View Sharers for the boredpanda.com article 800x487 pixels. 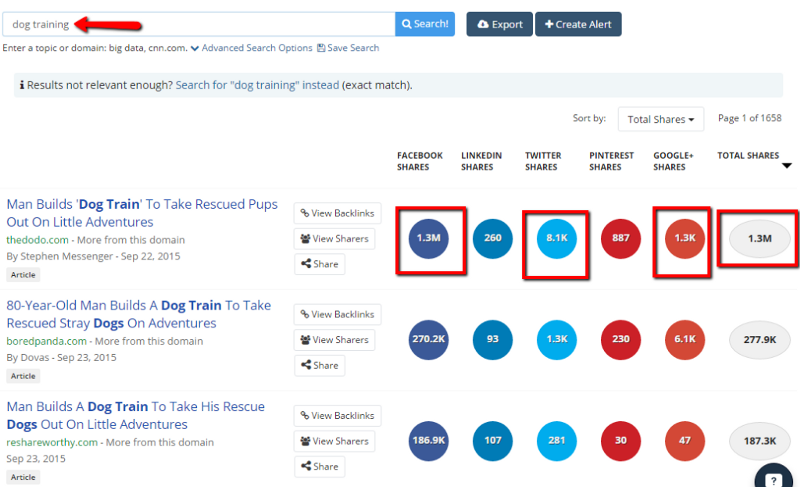(337, 340)
